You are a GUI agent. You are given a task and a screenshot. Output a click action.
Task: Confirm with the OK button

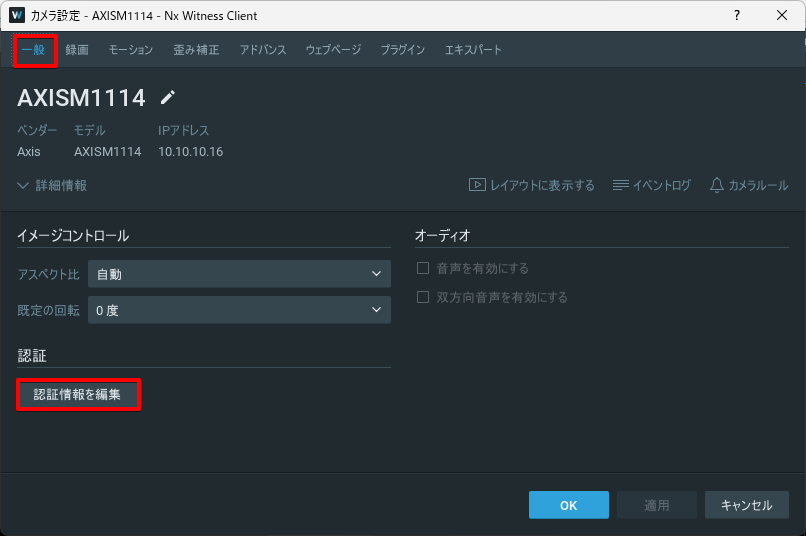click(x=569, y=505)
